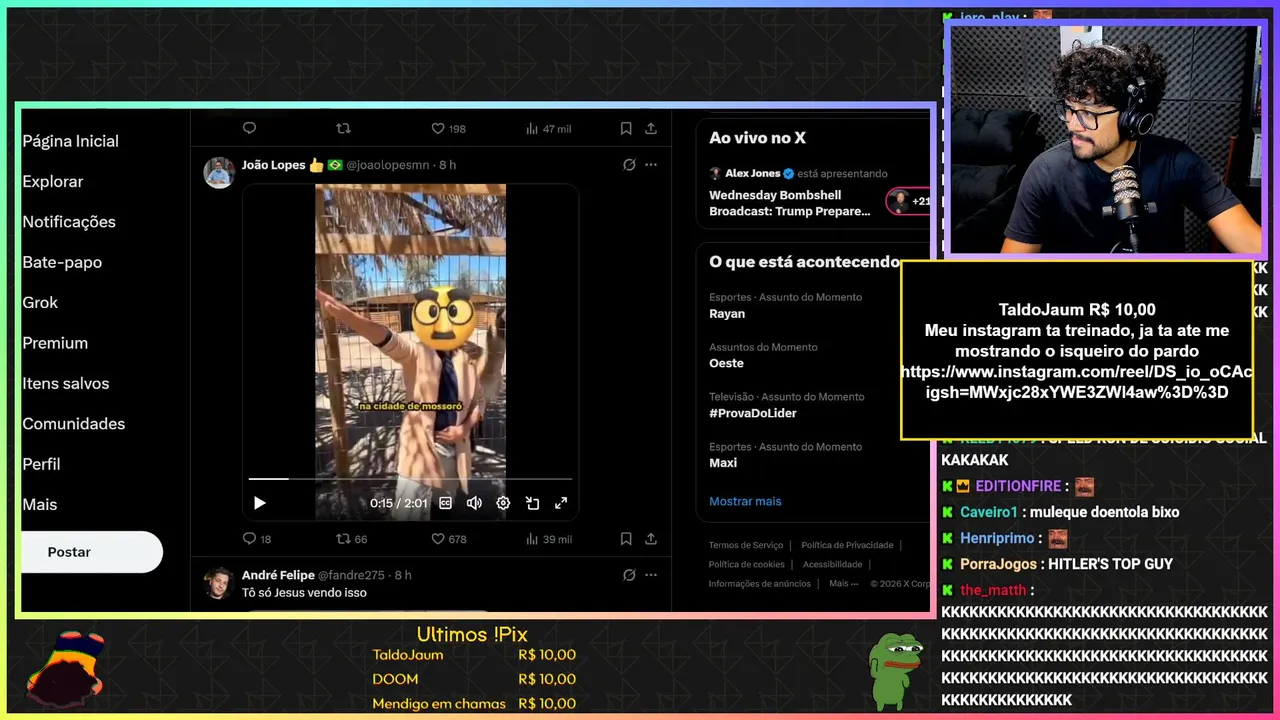Open view stats showing 39 mil
Screen dimensions: 1280x720
[x=548, y=539]
